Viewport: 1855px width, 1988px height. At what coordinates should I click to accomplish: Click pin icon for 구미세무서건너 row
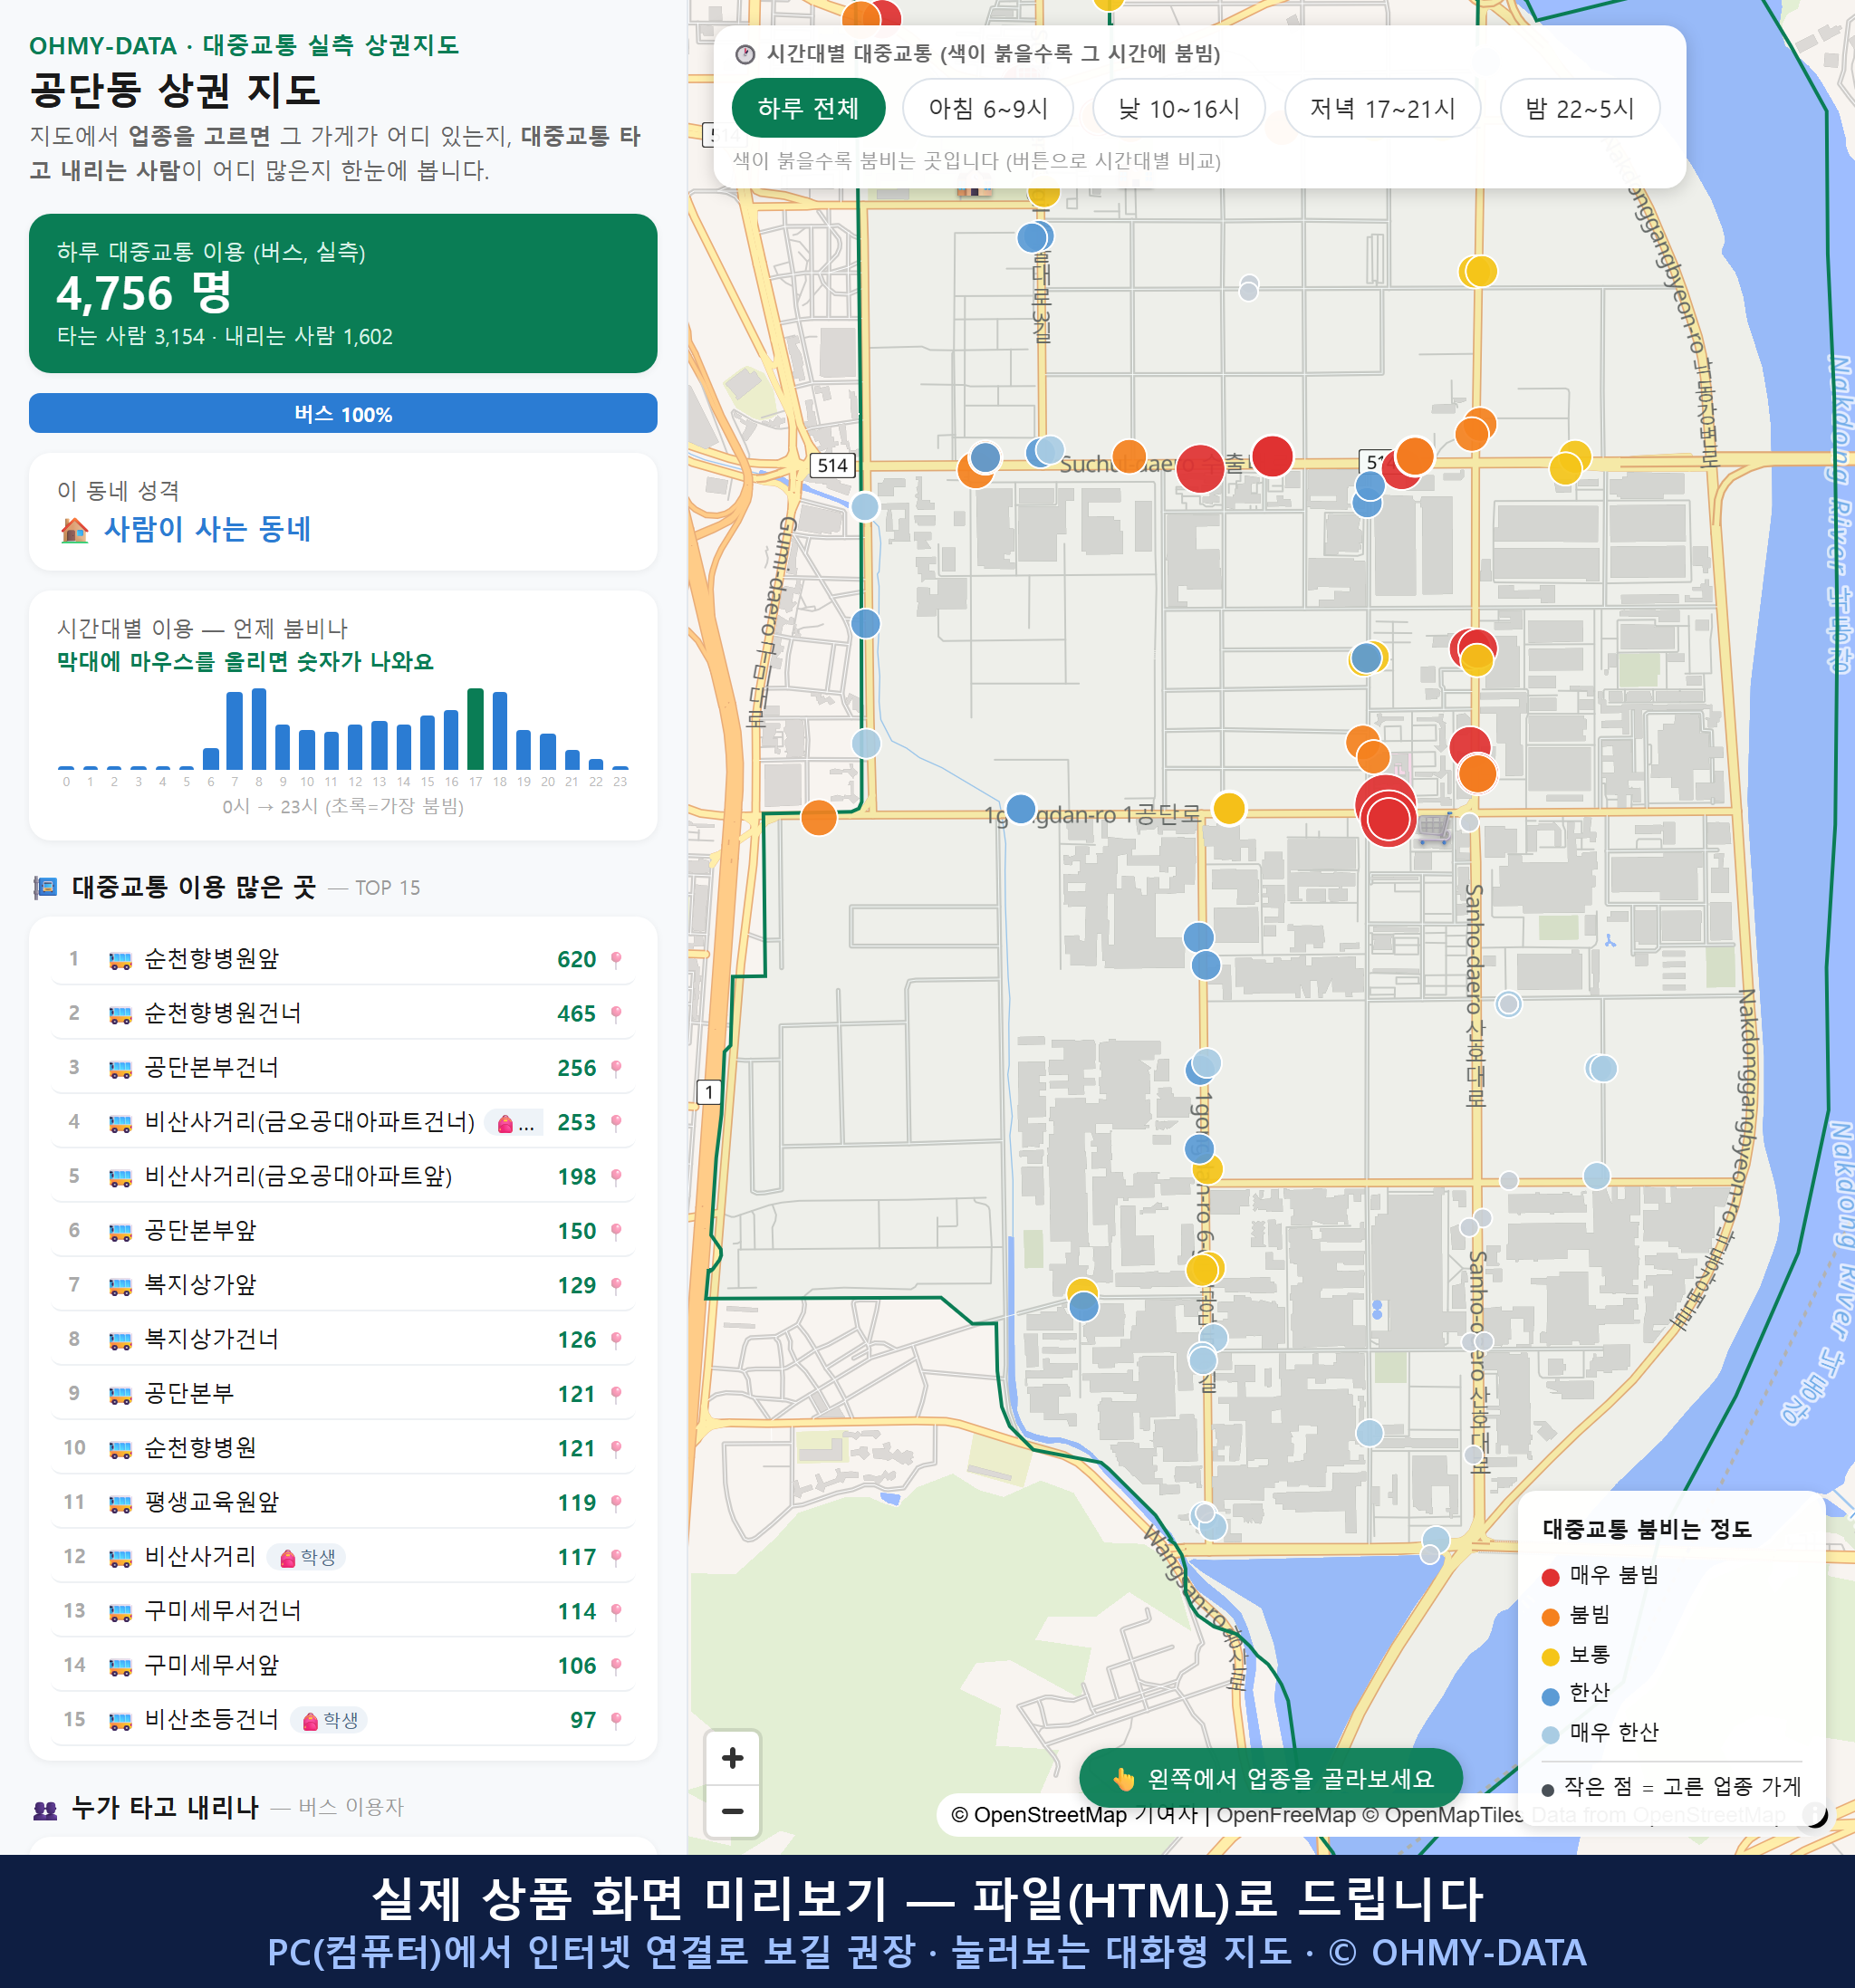pos(616,1611)
